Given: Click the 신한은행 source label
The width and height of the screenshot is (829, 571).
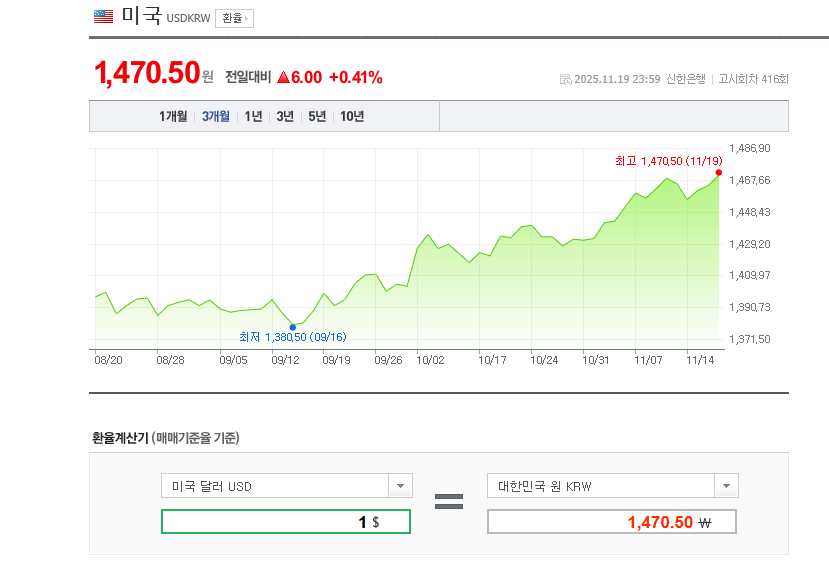Looking at the screenshot, I should 686,79.
